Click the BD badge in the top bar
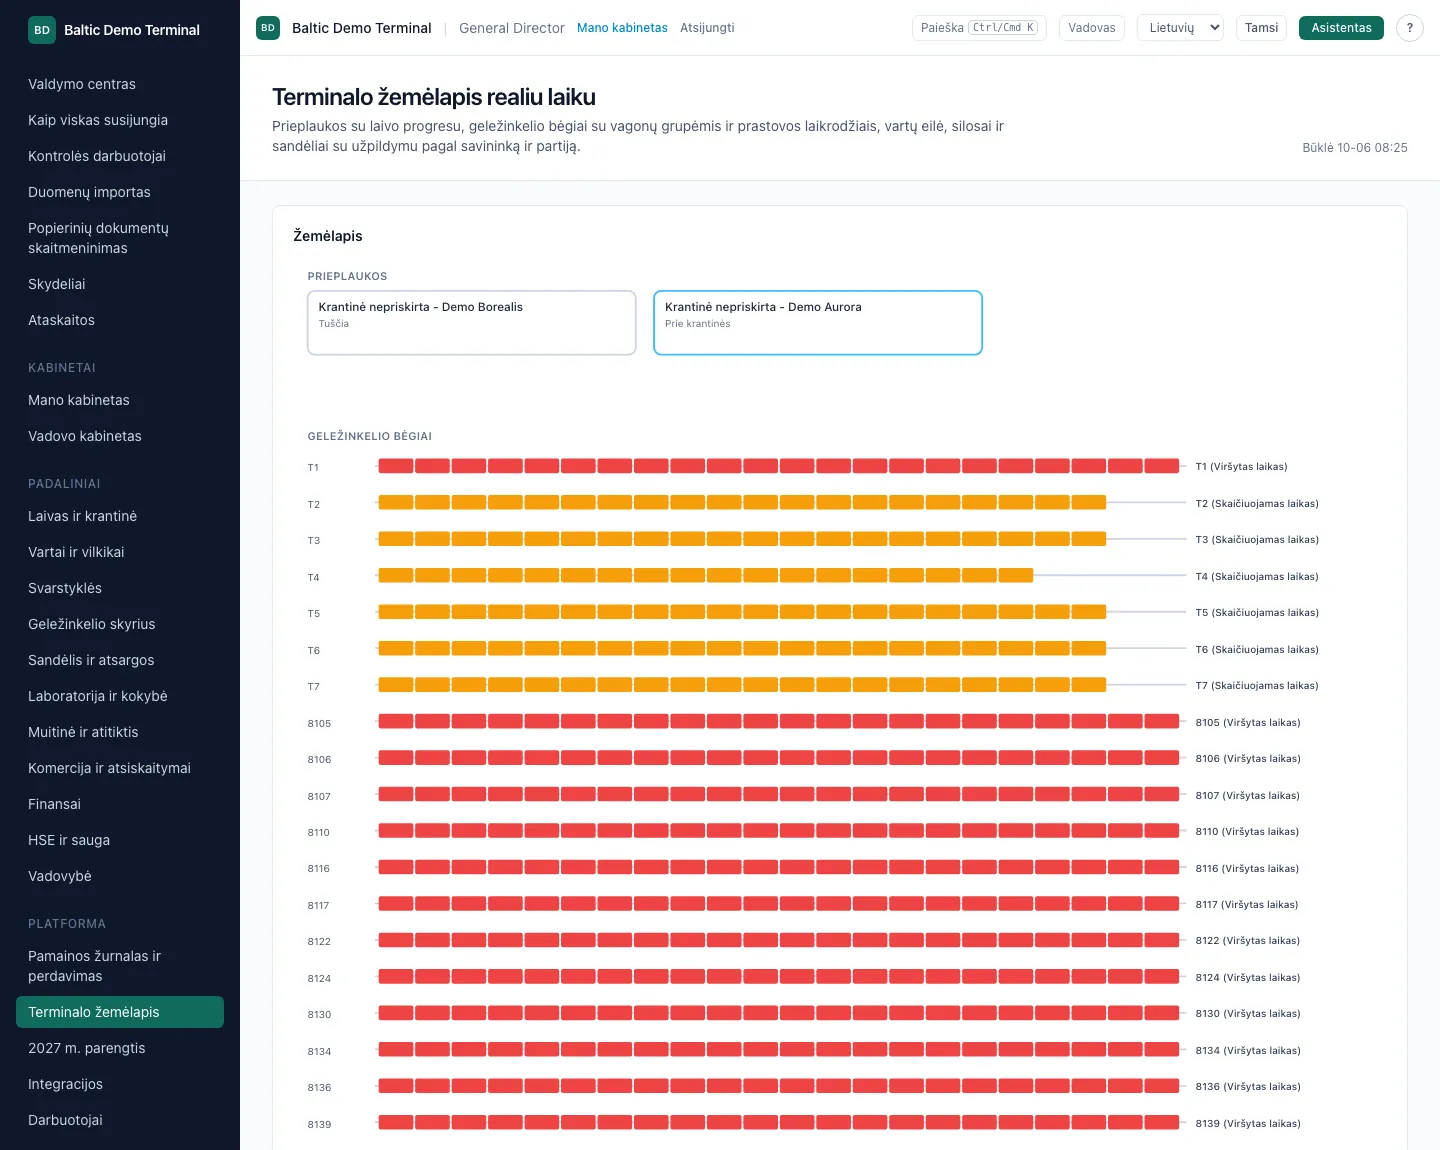1440x1150 pixels. click(268, 28)
